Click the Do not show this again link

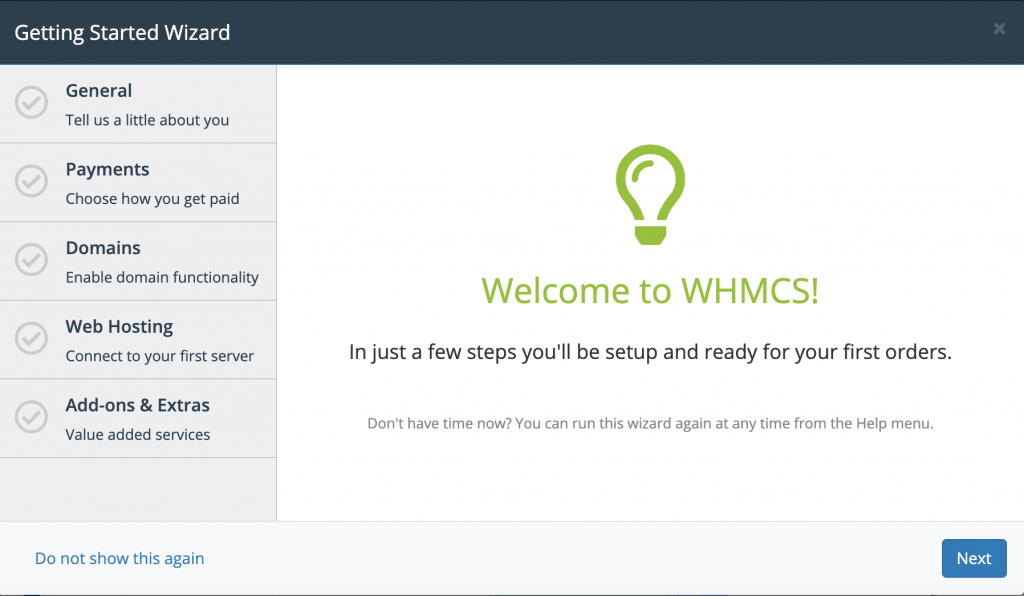[119, 558]
